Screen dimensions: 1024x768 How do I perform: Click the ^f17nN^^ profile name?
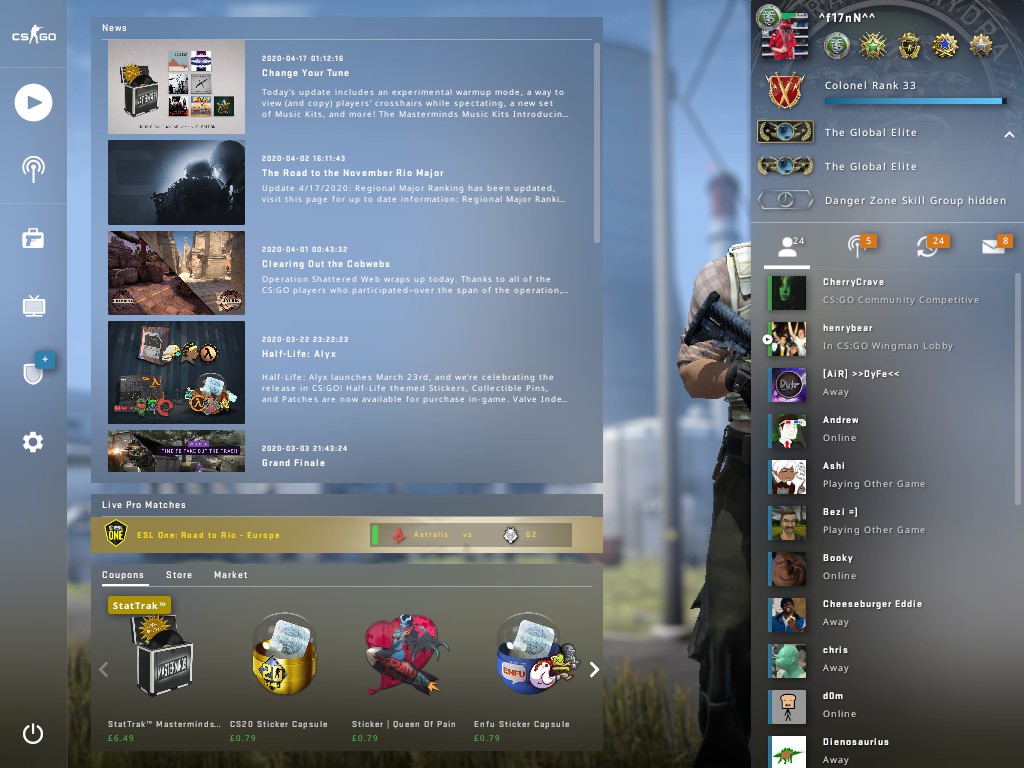[846, 18]
